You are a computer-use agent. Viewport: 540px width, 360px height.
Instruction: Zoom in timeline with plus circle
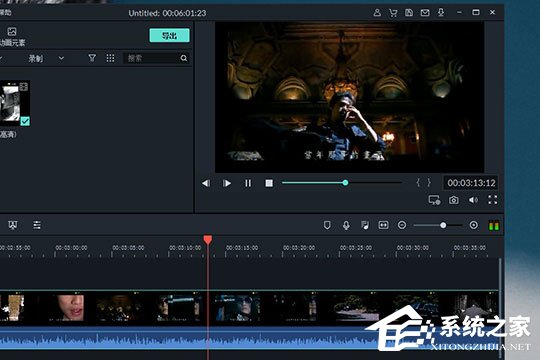pos(474,225)
